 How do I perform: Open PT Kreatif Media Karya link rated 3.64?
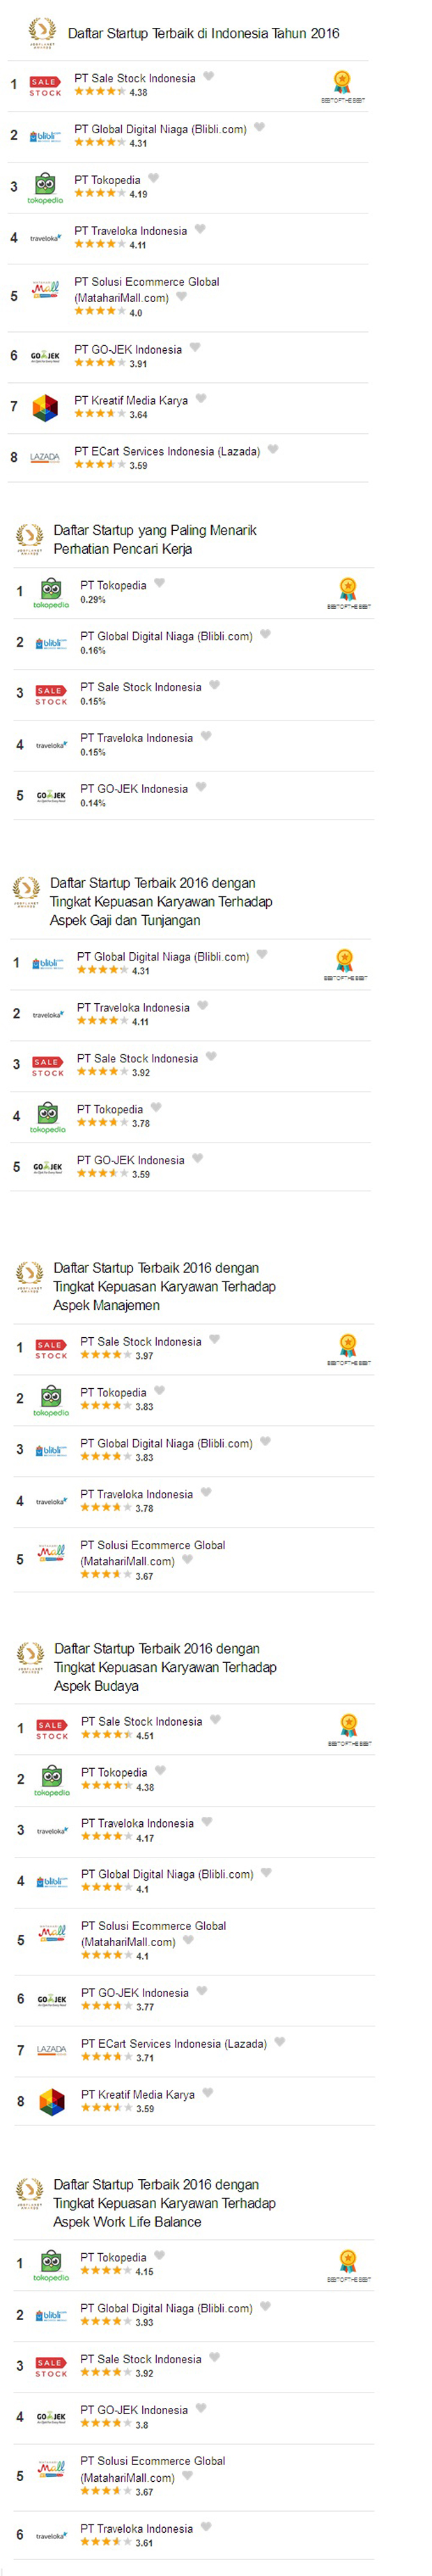131,400
